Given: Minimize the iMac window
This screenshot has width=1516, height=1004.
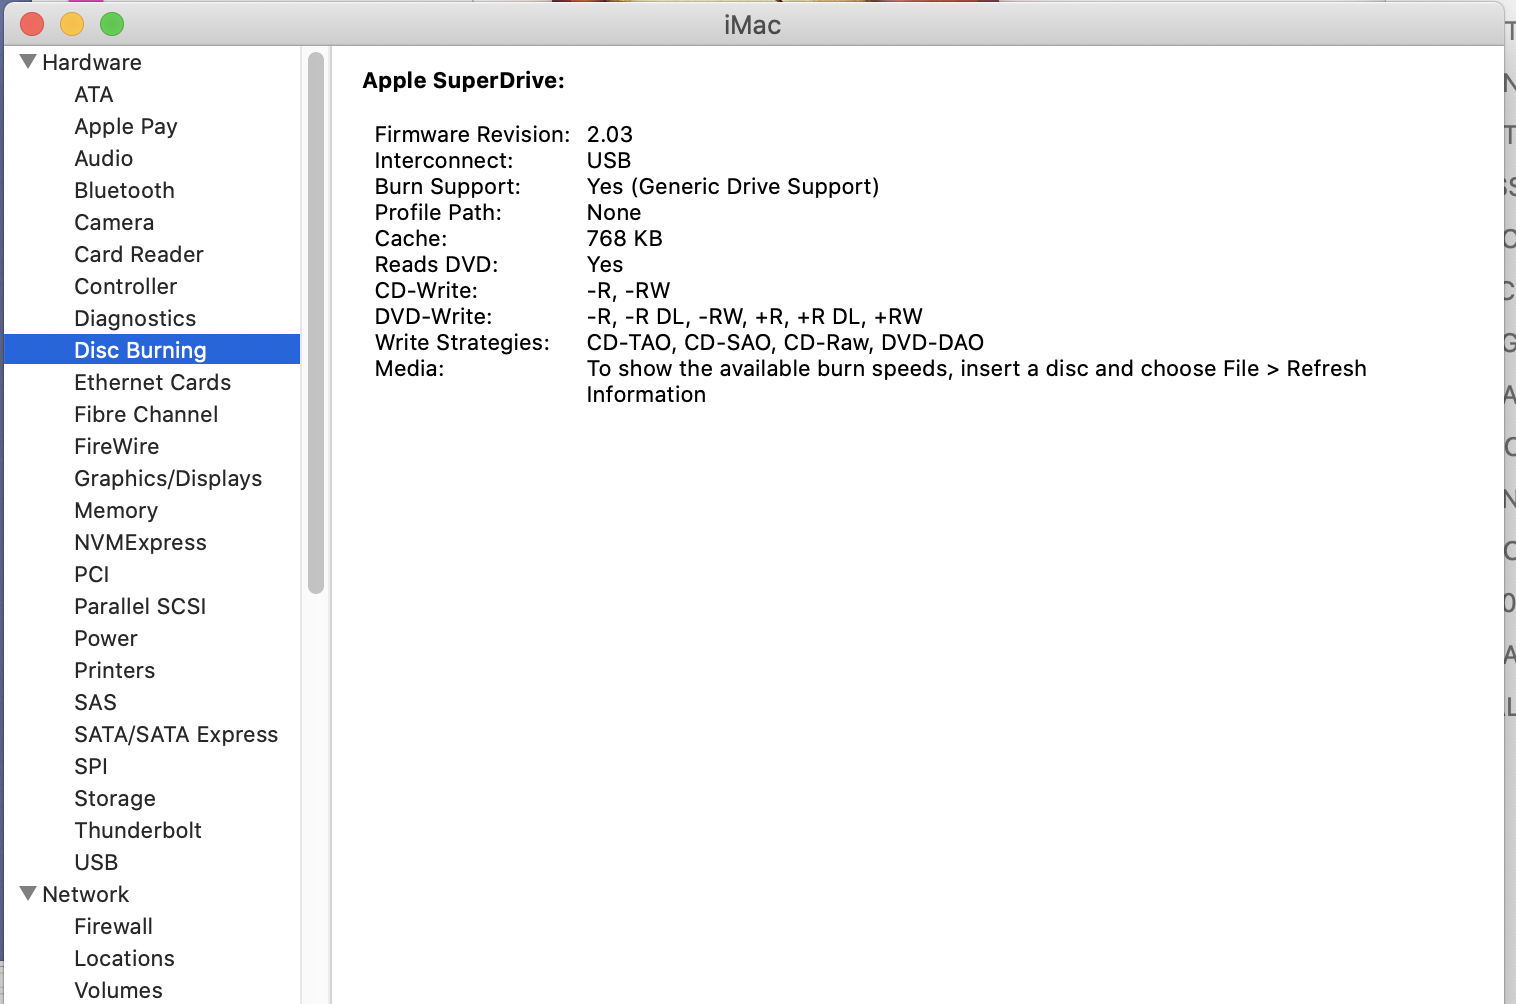Looking at the screenshot, I should click(x=72, y=24).
